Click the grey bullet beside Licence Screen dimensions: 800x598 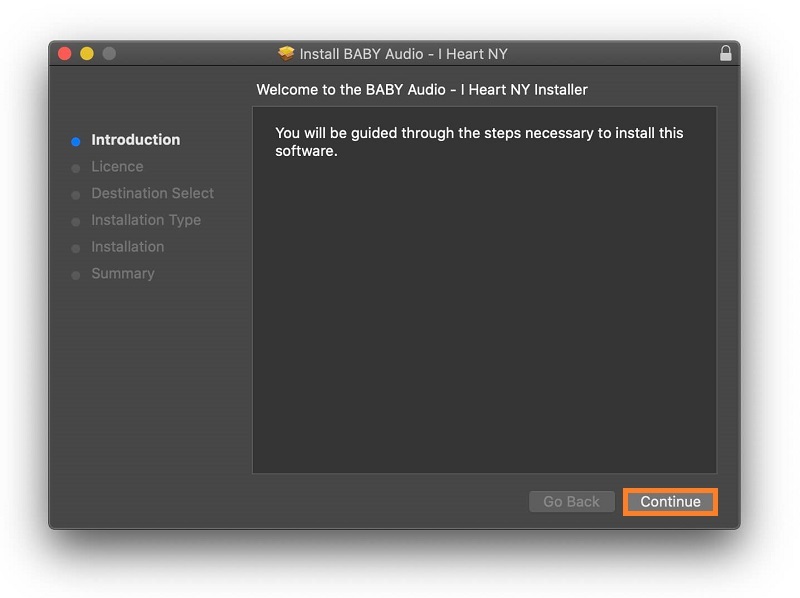pos(75,168)
